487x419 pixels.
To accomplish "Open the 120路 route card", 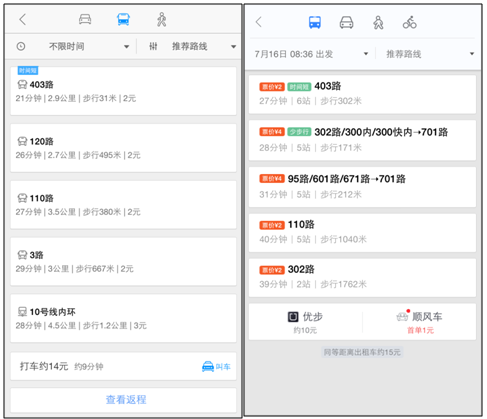I will click(123, 148).
